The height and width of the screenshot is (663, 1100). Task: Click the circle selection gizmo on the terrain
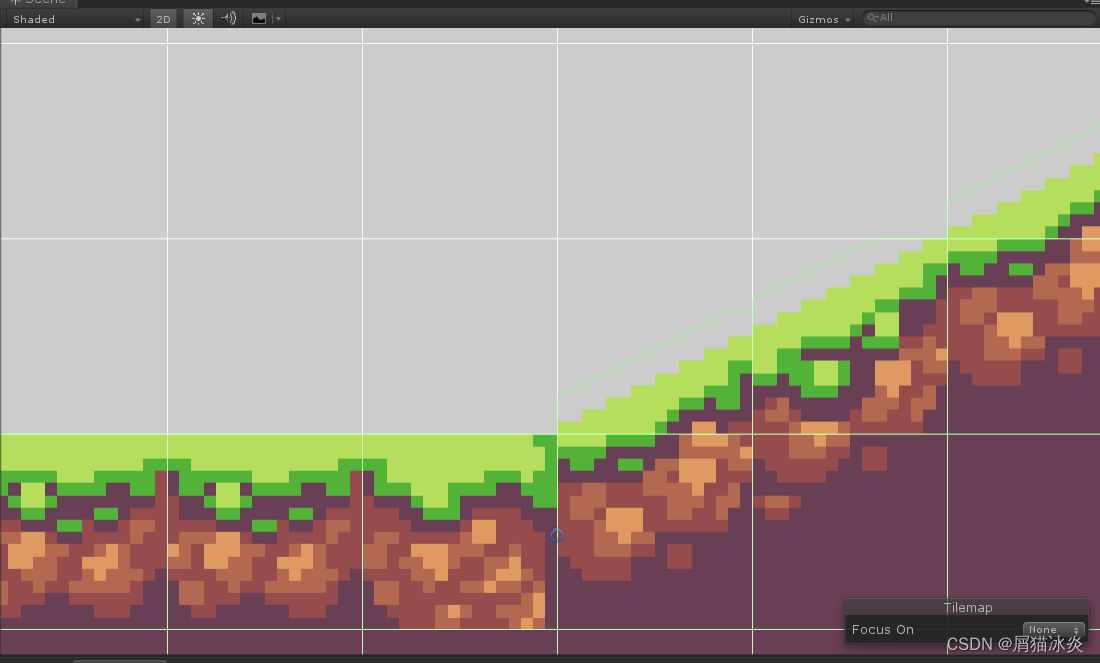tap(556, 535)
